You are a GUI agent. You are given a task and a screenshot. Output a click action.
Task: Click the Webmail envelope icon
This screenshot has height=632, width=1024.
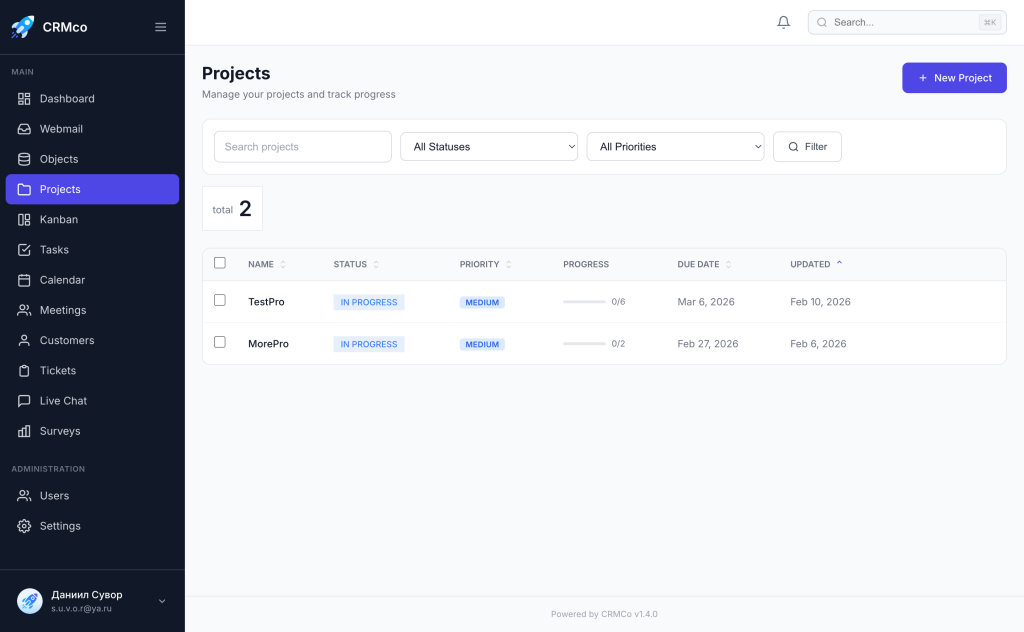24,129
